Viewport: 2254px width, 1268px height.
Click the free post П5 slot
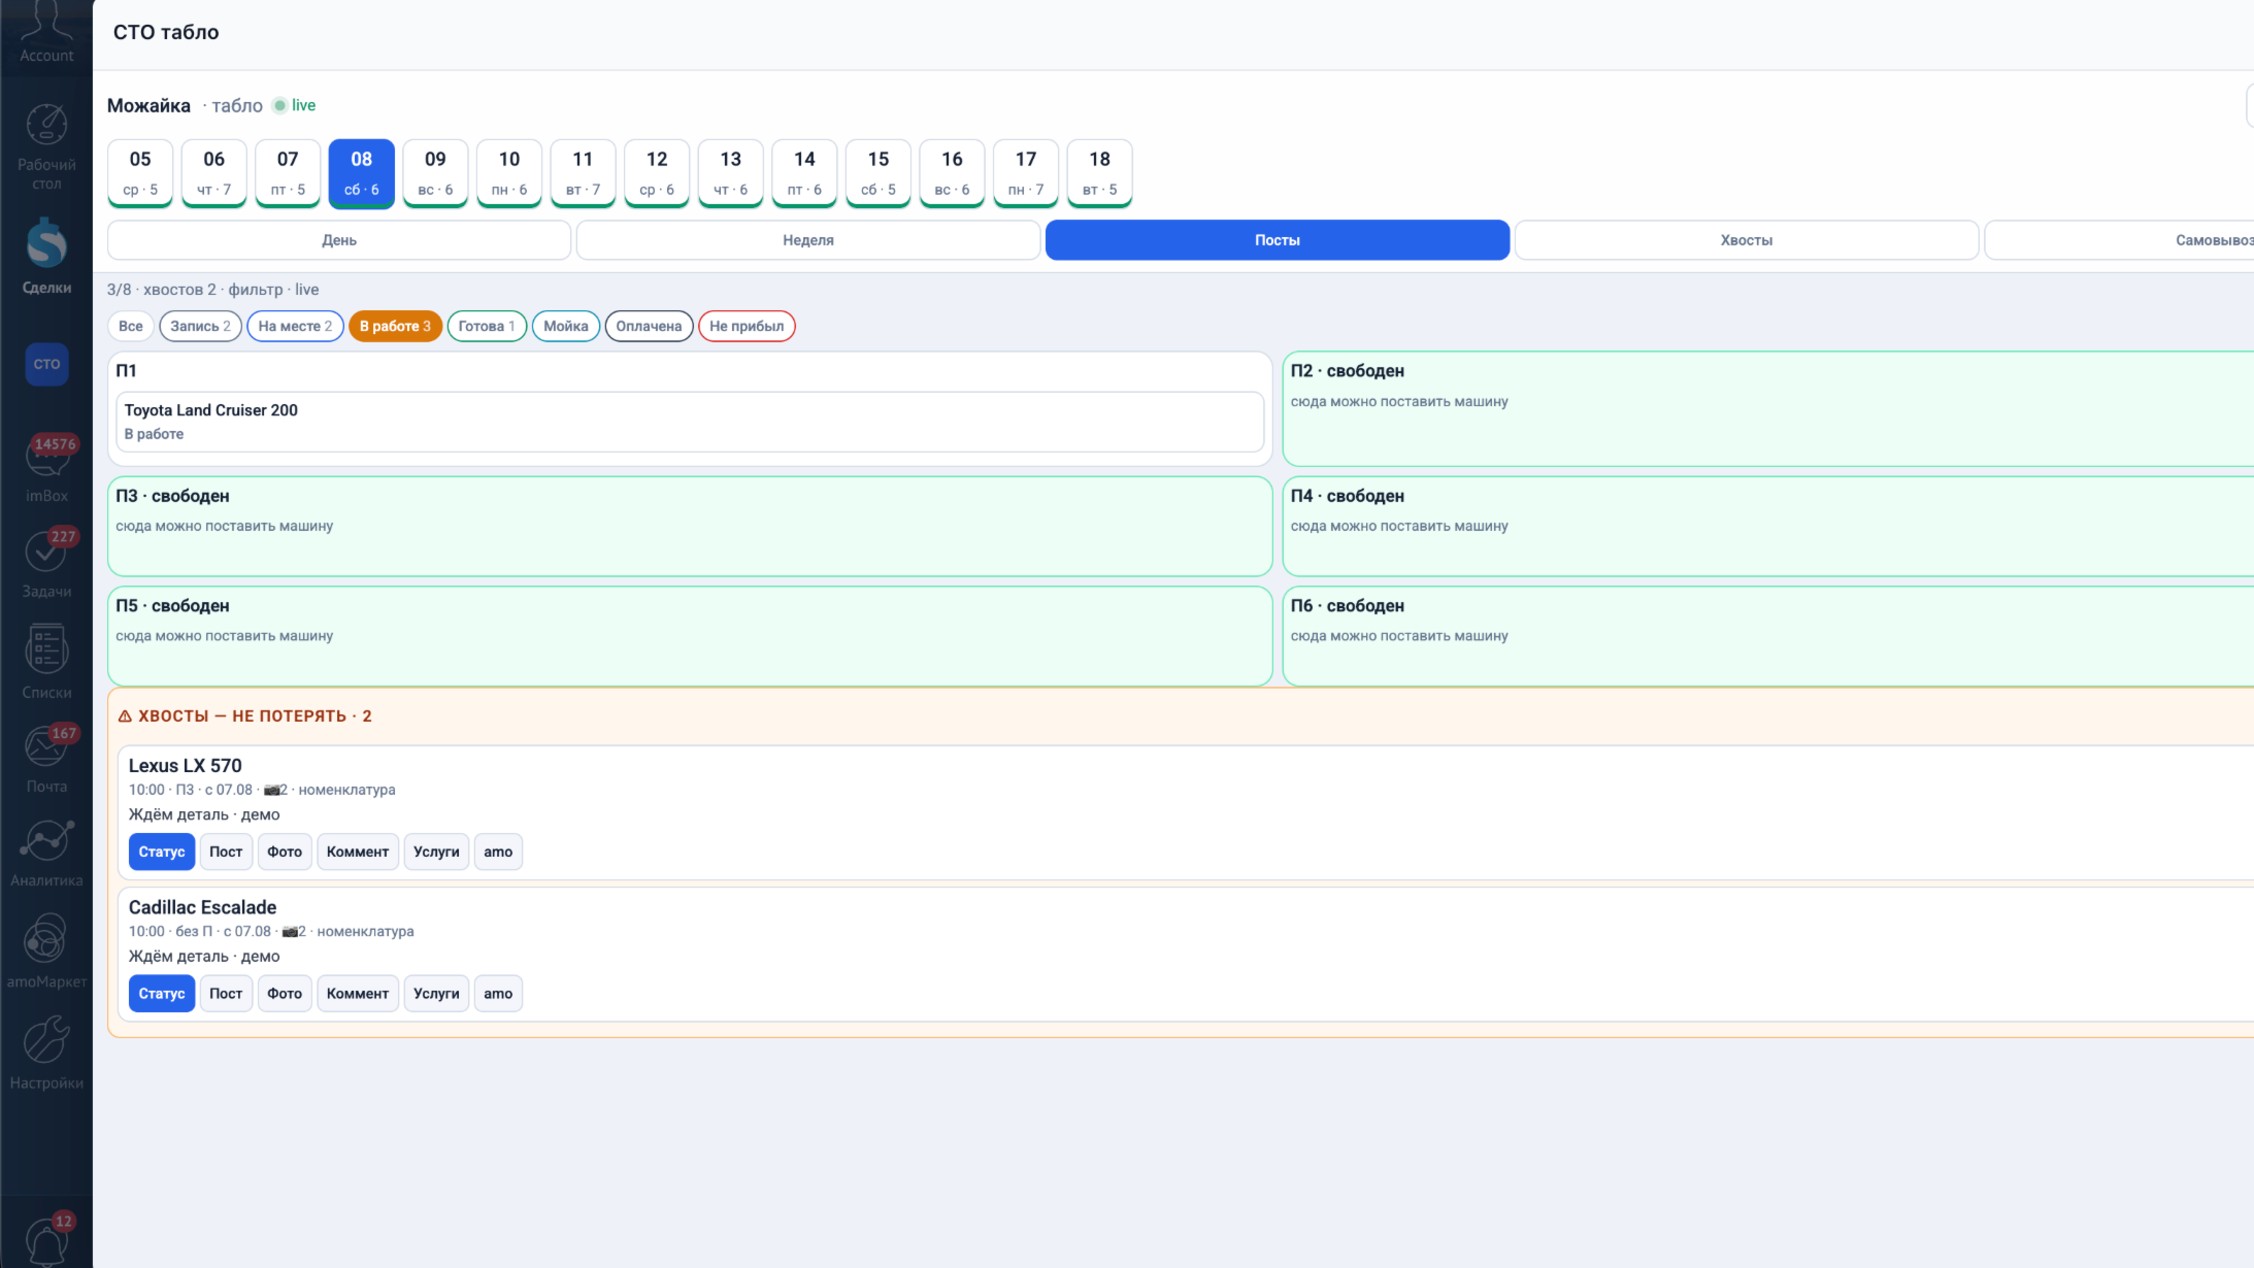click(690, 636)
